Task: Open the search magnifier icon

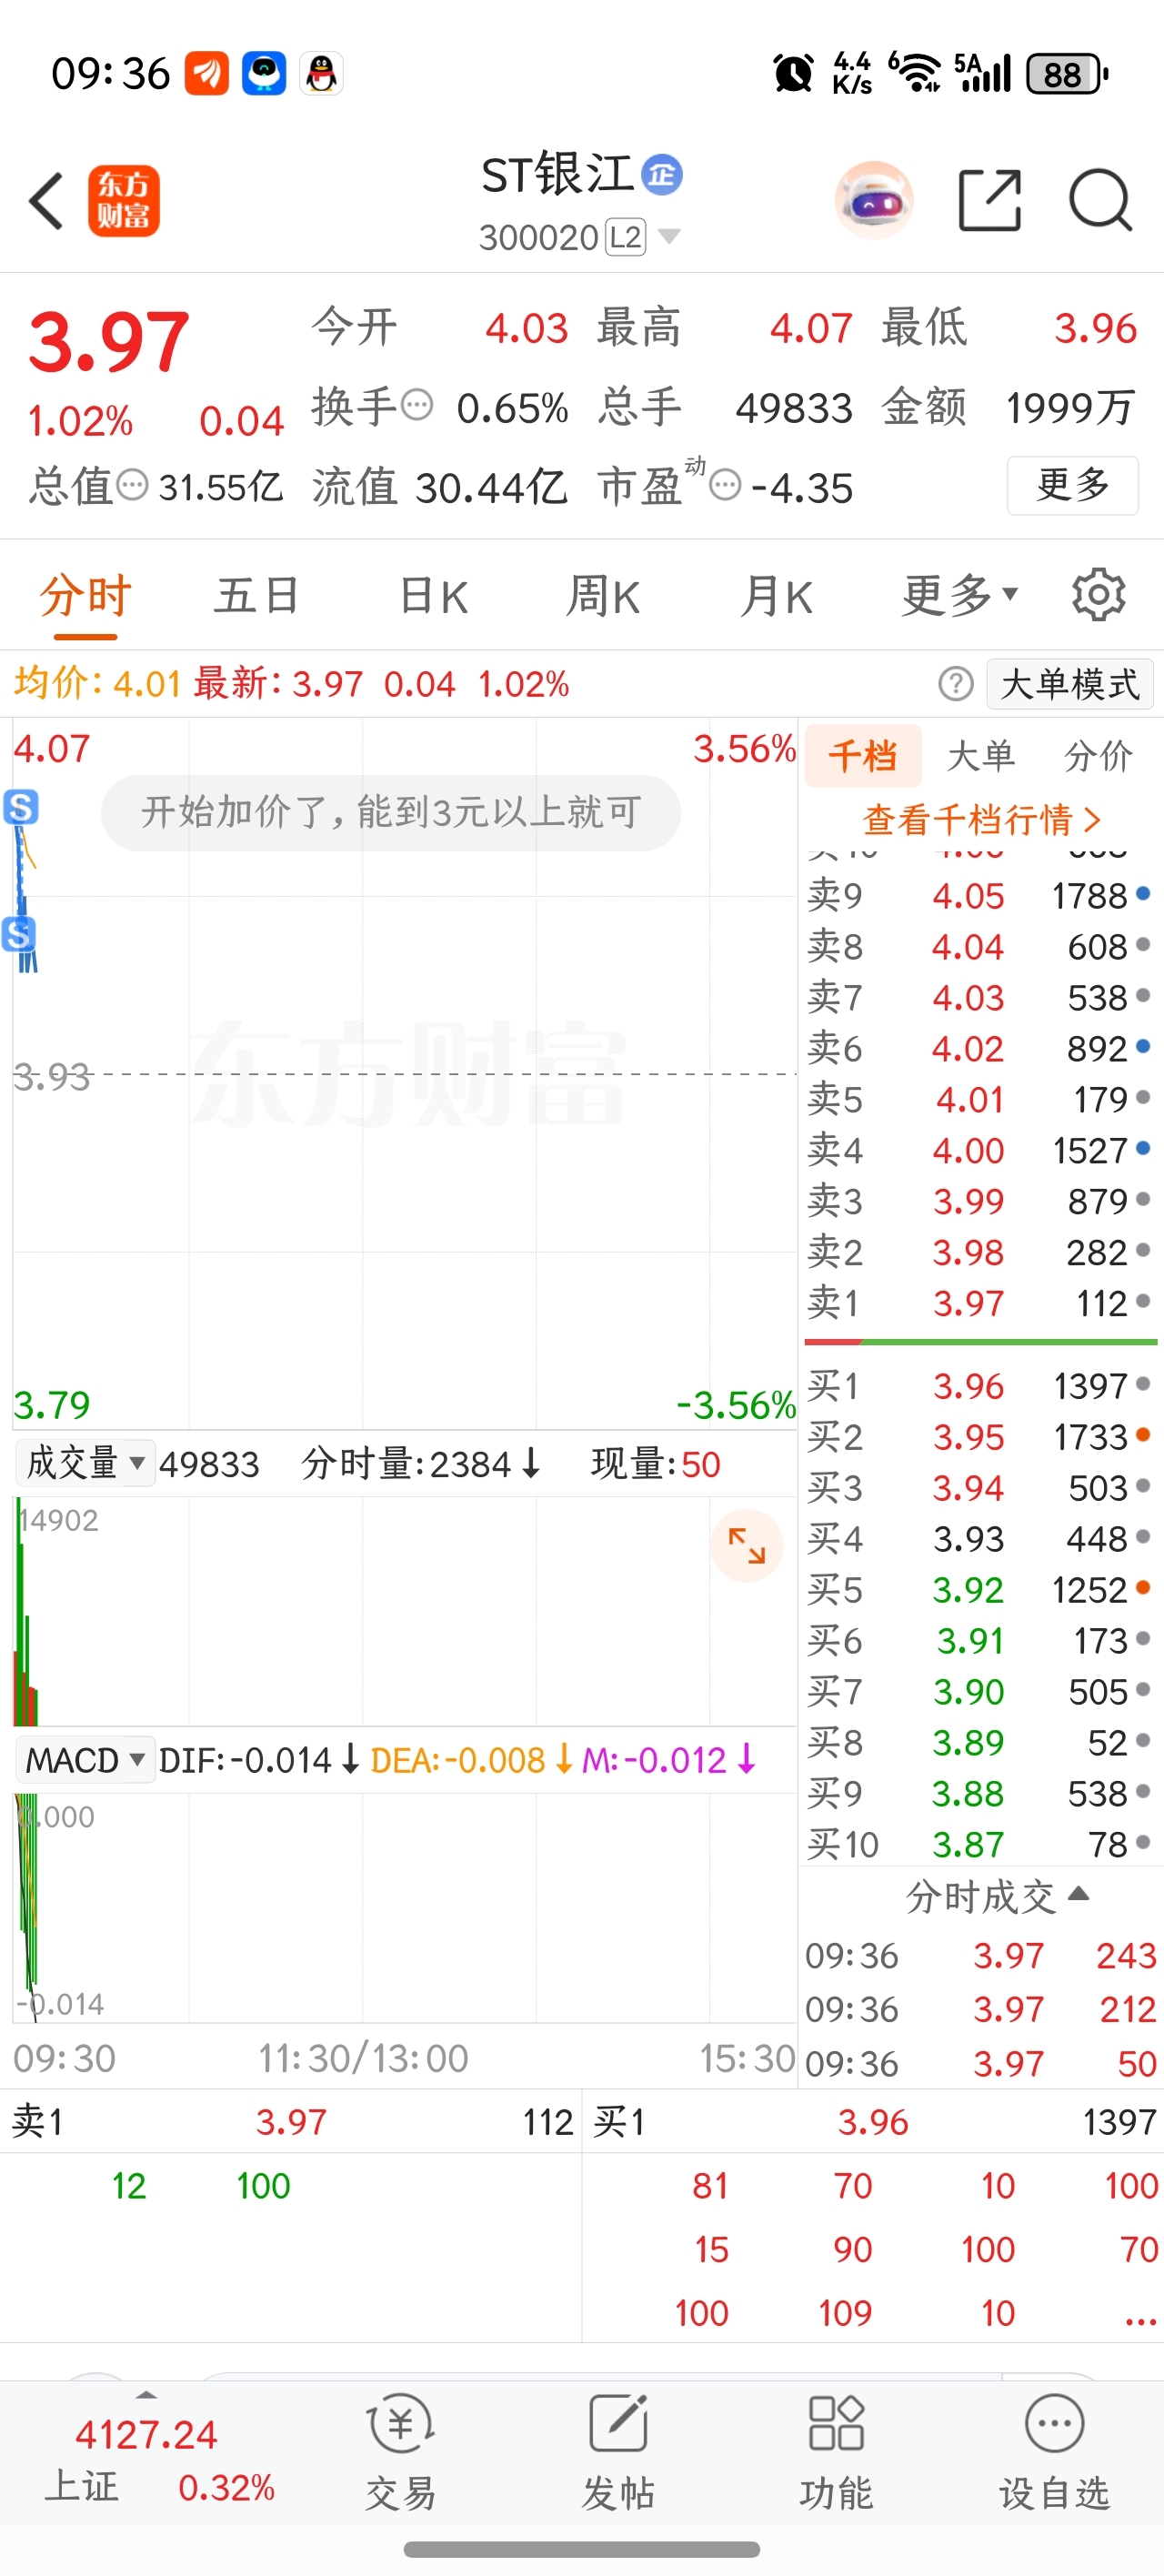Action: coord(1100,200)
